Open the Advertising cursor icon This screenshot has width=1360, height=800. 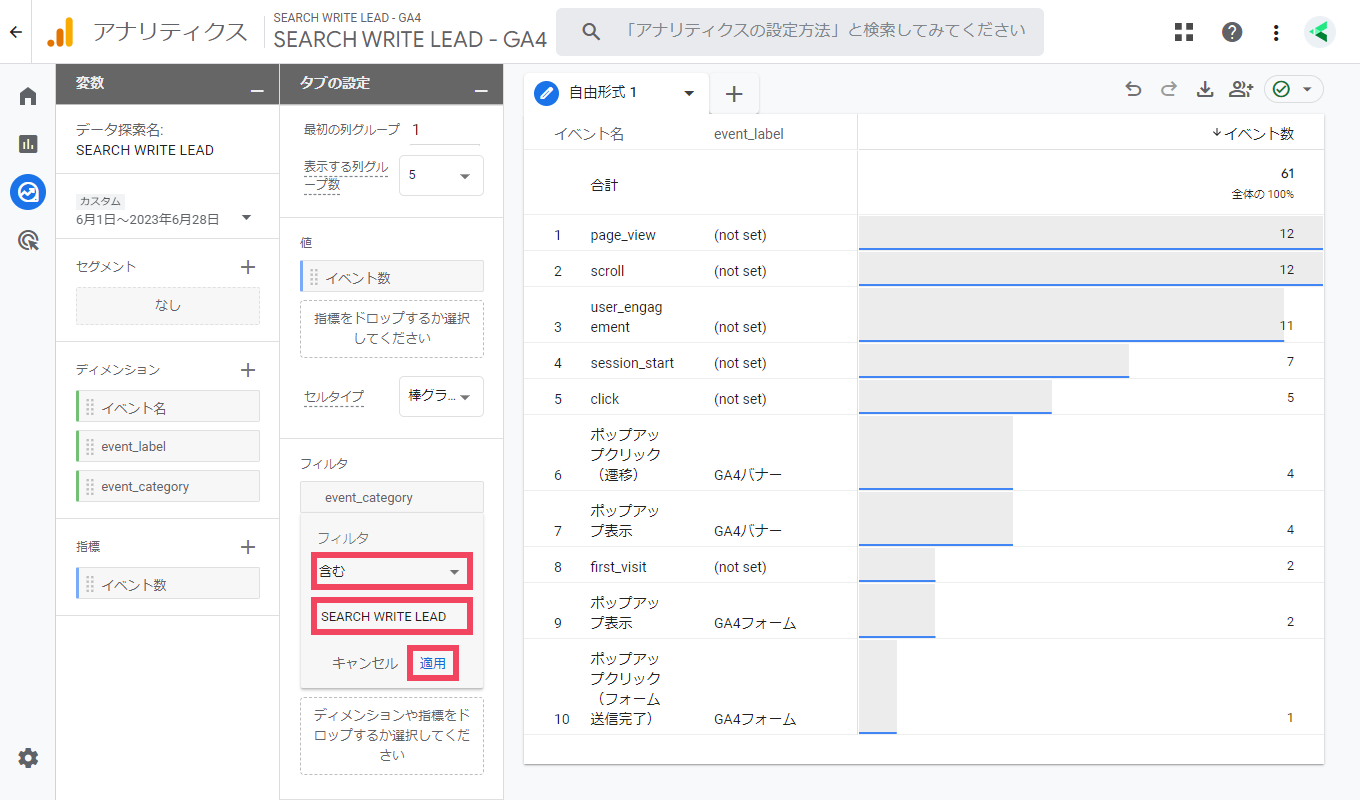28,239
